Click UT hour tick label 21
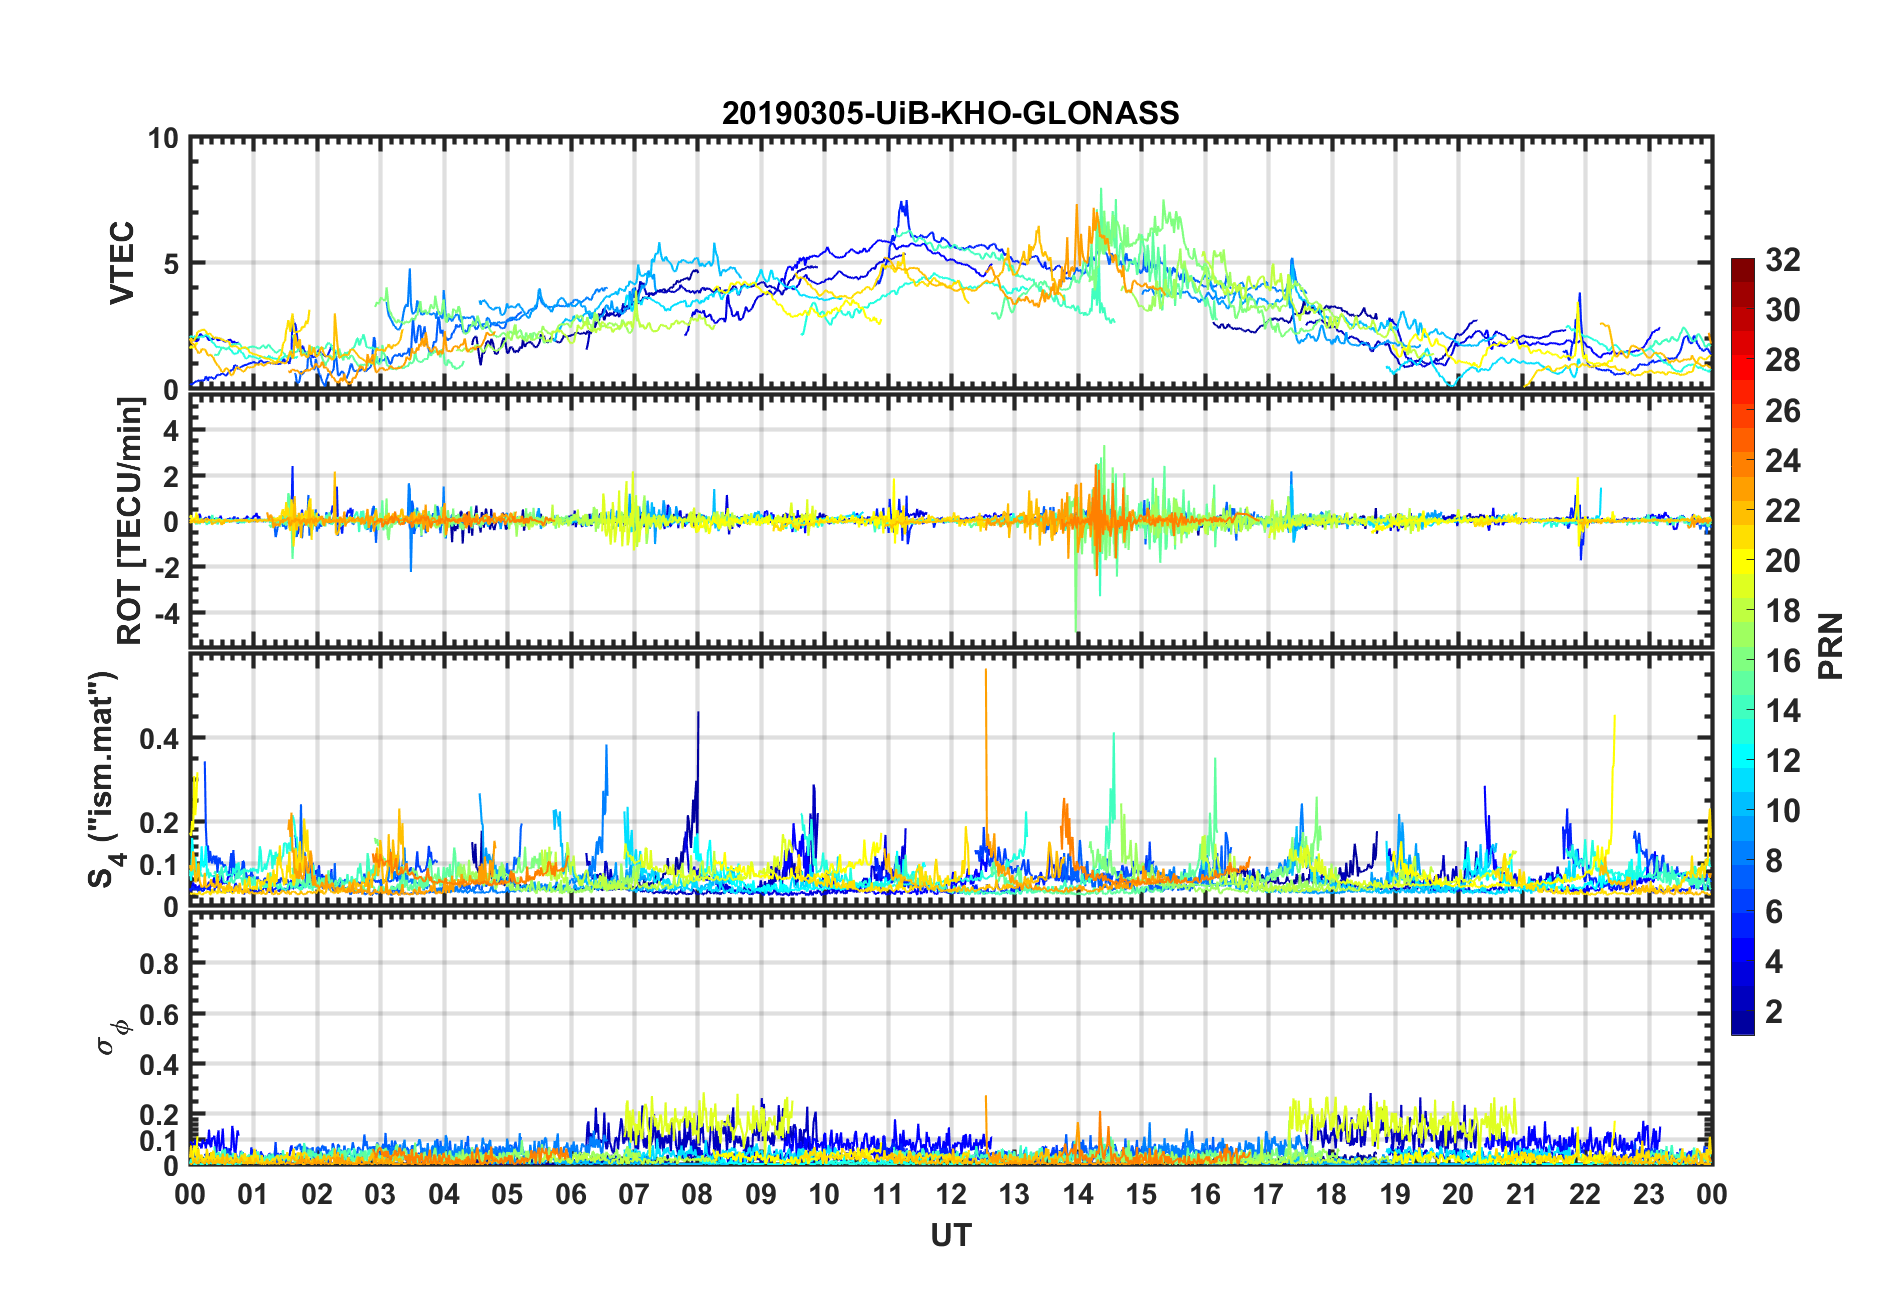This screenshot has height=1292, width=1902. tap(1522, 1194)
